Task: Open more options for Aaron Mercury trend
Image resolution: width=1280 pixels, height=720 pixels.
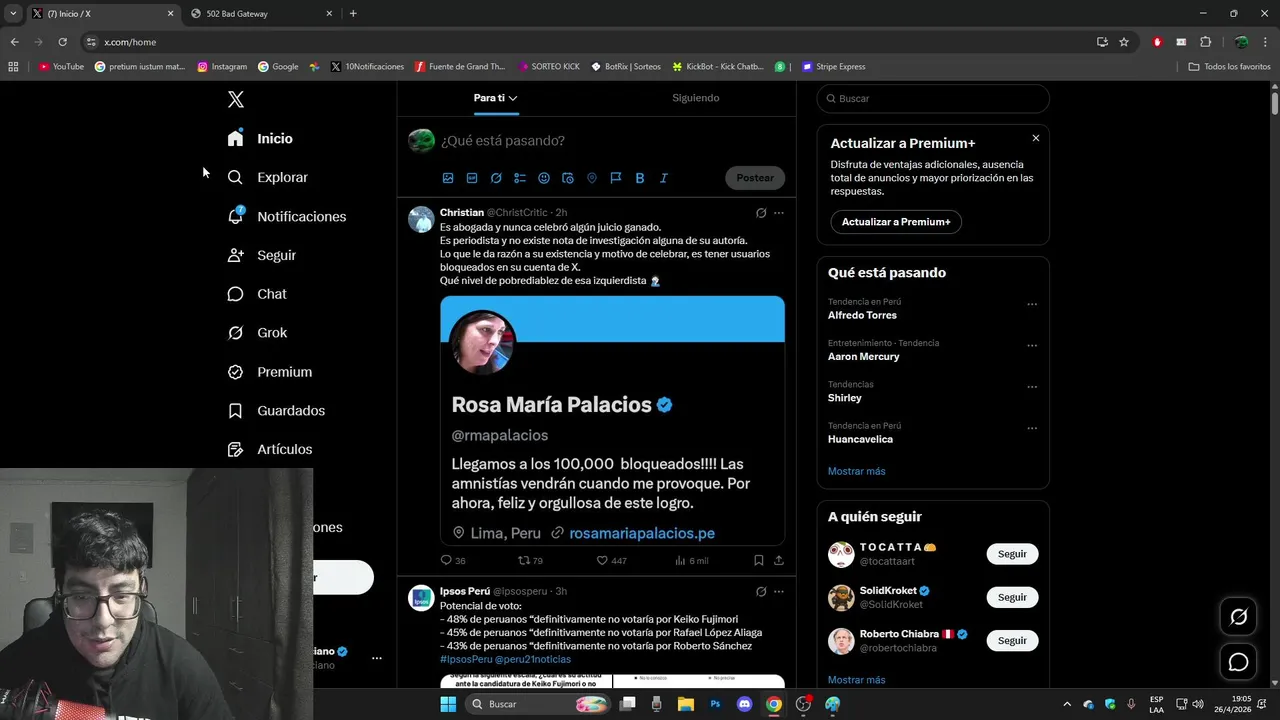Action: 1032,346
